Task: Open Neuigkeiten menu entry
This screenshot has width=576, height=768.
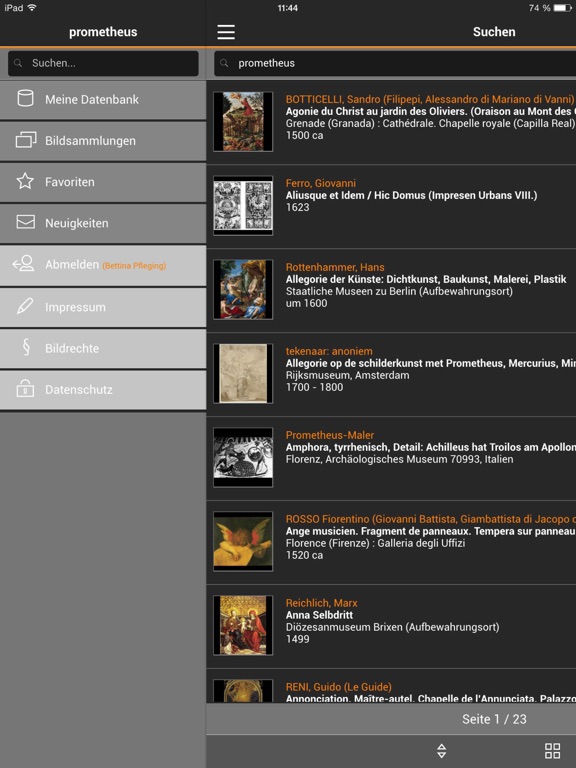Action: (x=103, y=223)
